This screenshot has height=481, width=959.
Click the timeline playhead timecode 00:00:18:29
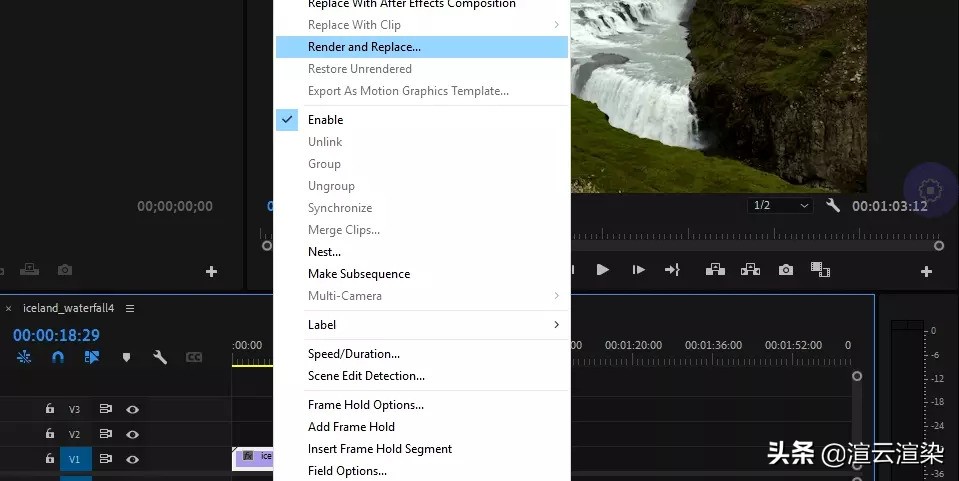pyautogui.click(x=56, y=335)
